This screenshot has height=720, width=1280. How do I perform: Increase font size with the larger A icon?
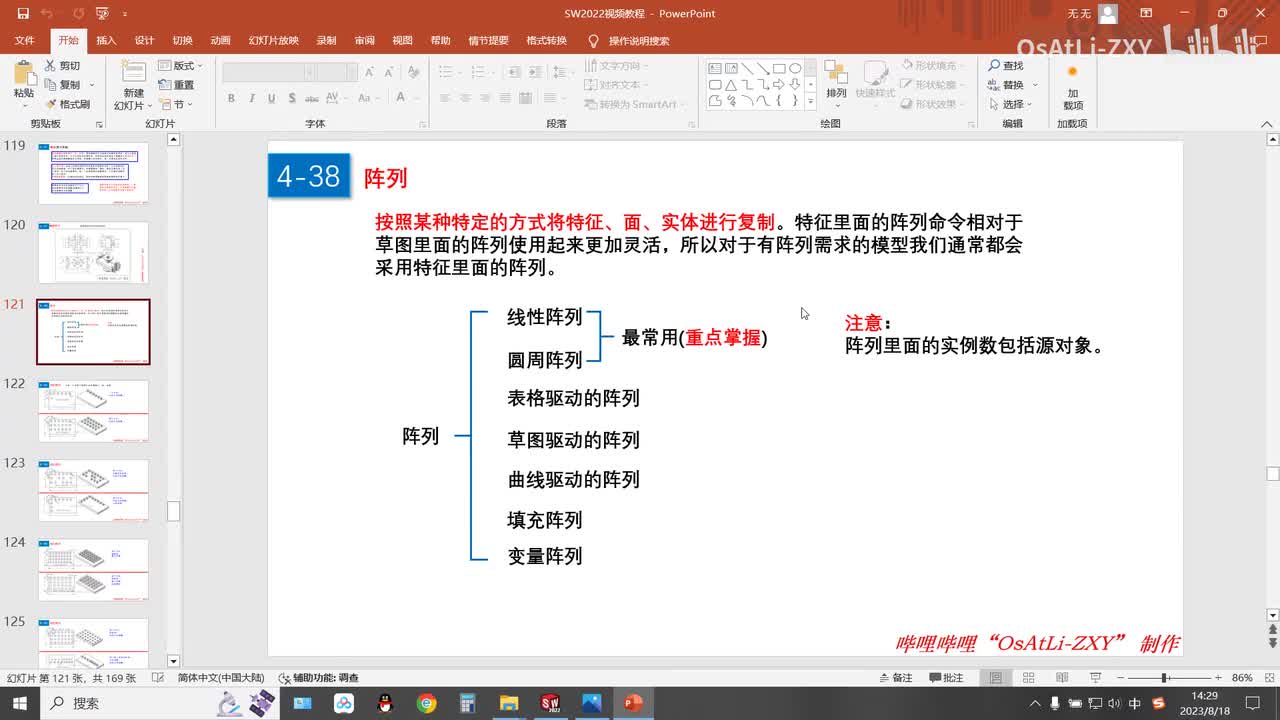point(369,72)
